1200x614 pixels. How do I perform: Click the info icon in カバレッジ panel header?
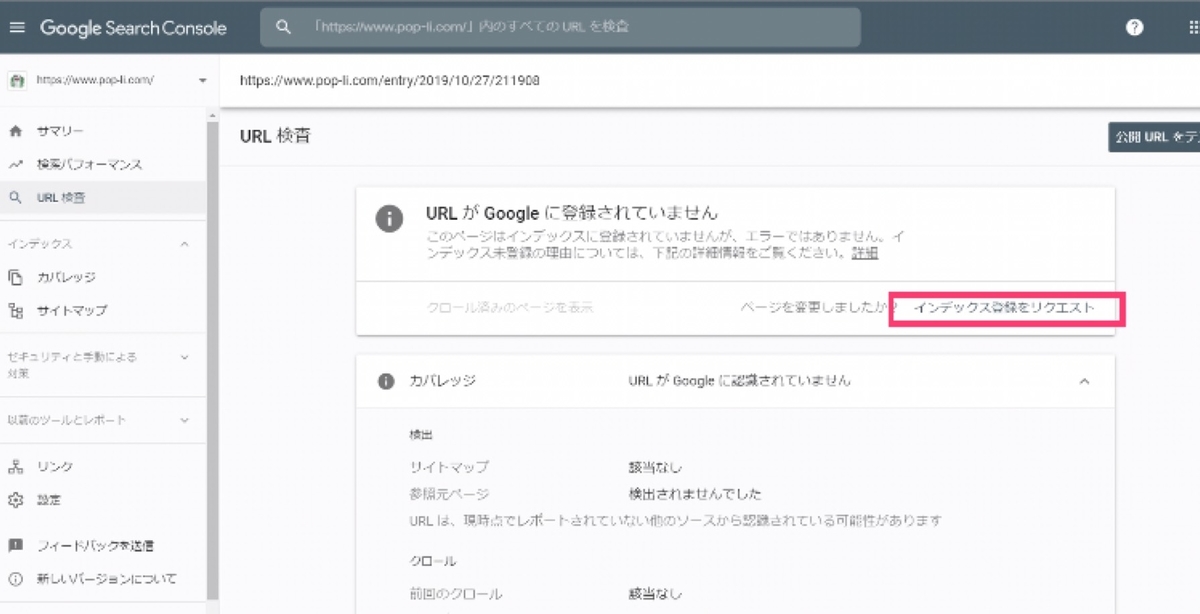[x=386, y=381]
